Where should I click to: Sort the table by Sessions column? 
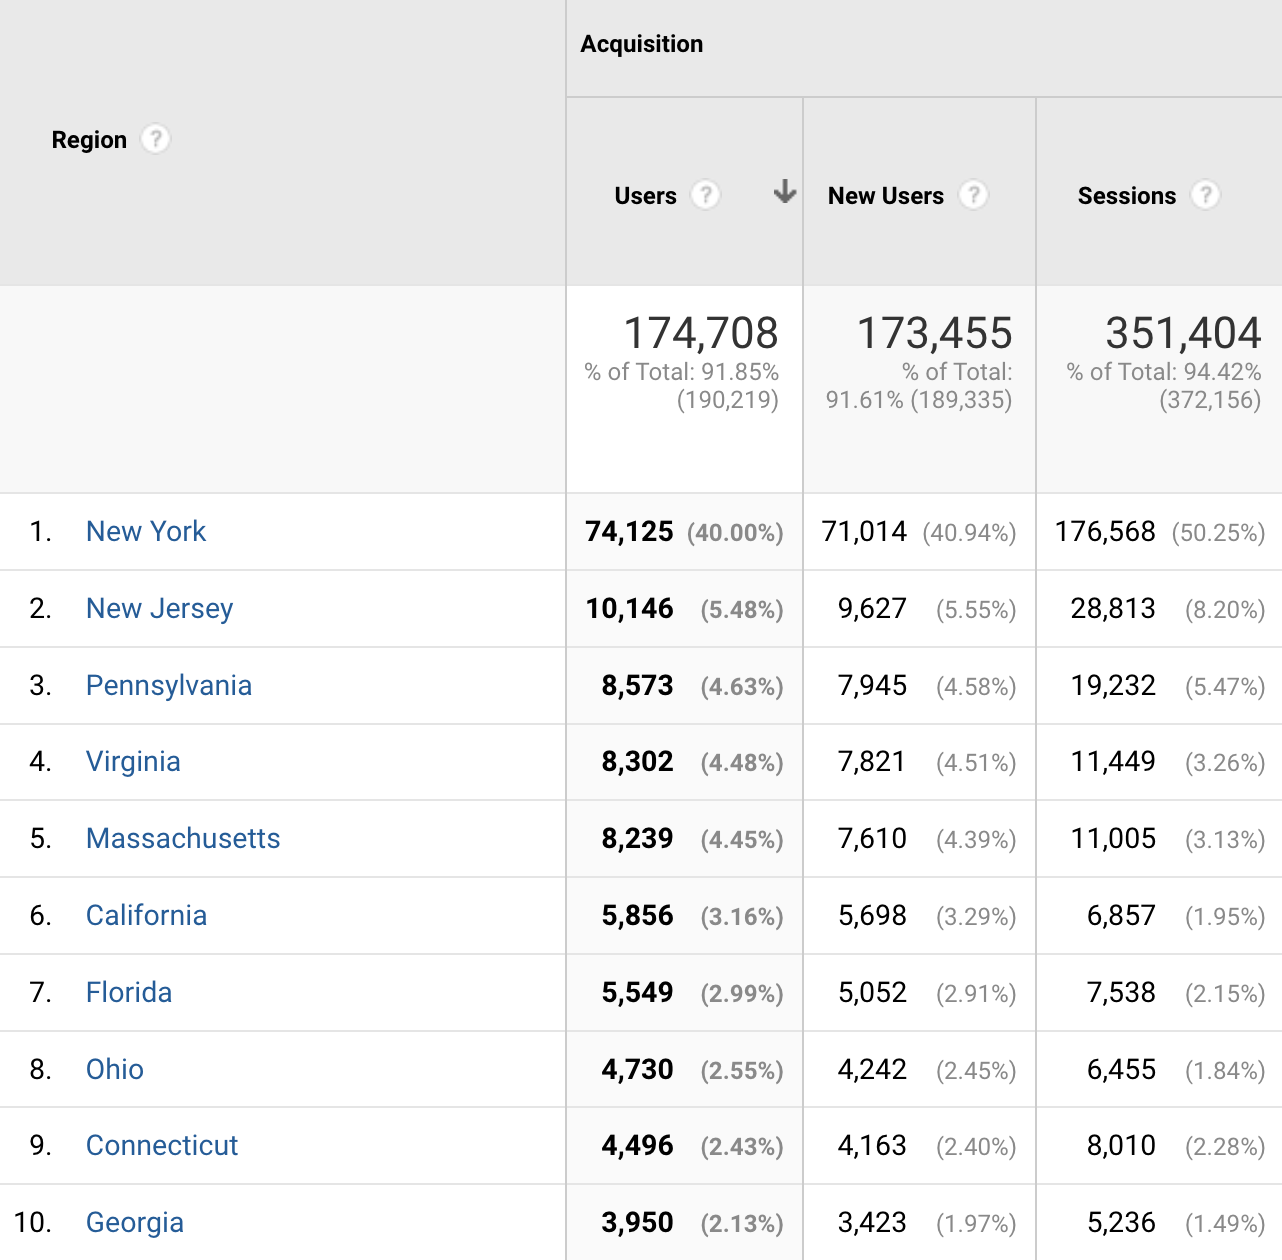[x=1126, y=195]
